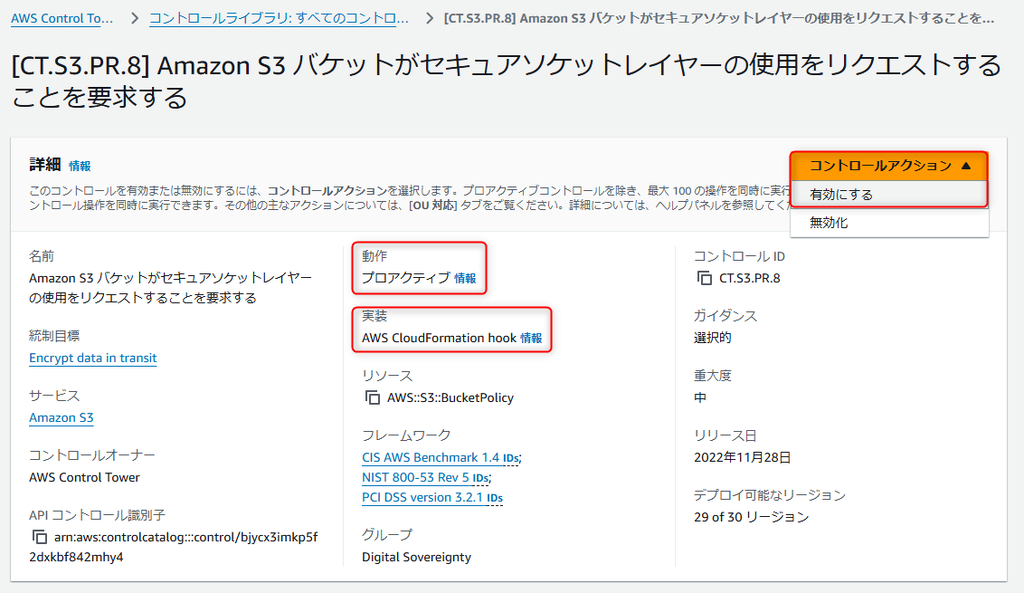Copy the AWS::S3::BucketPolicy resource icon
Screen dimensions: 1024x593
click(372, 397)
